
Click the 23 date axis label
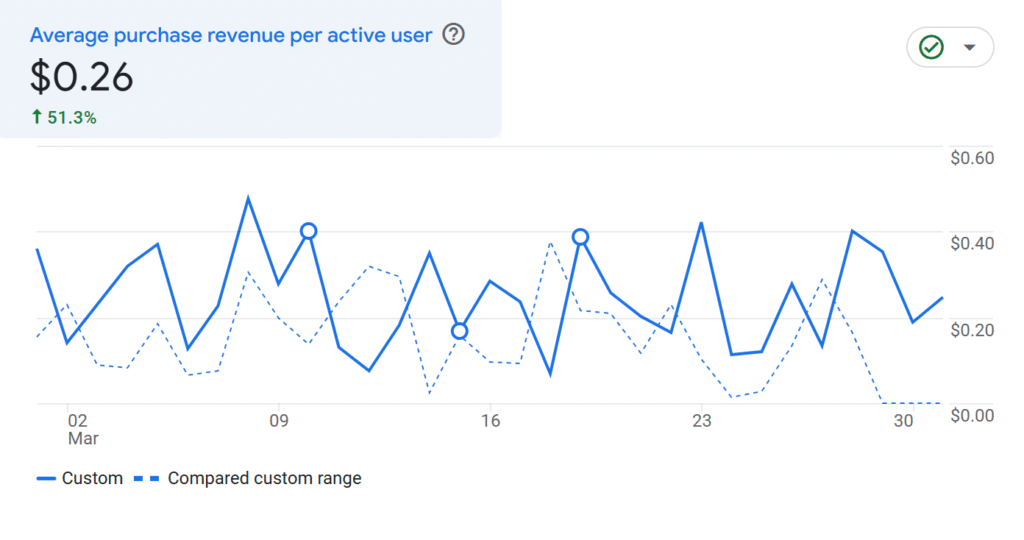702,421
